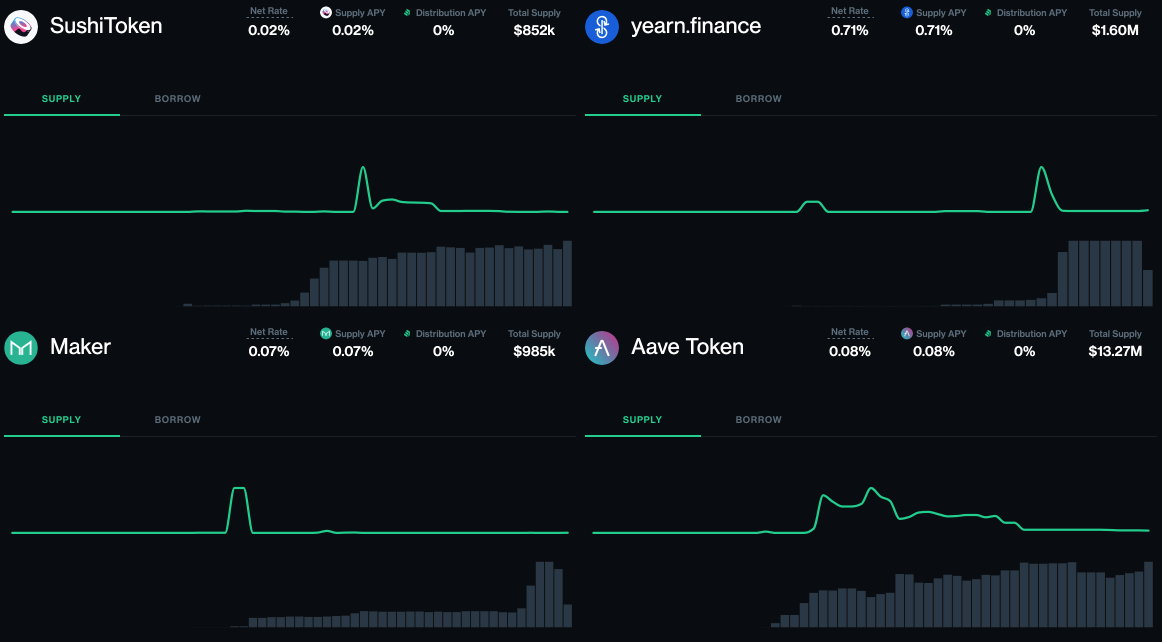Click COMP icon next to Aave Distribution APY
1162x642 pixels.
click(x=988, y=334)
